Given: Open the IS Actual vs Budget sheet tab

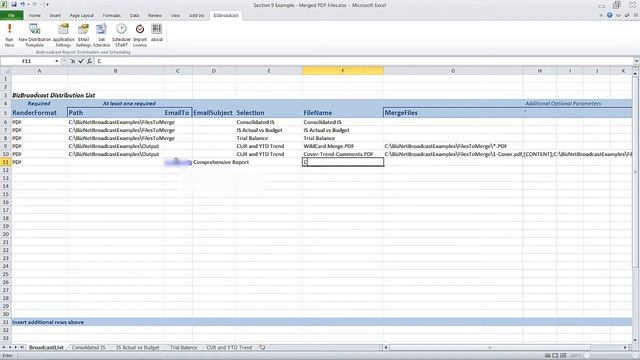Looking at the screenshot, I should click(138, 347).
